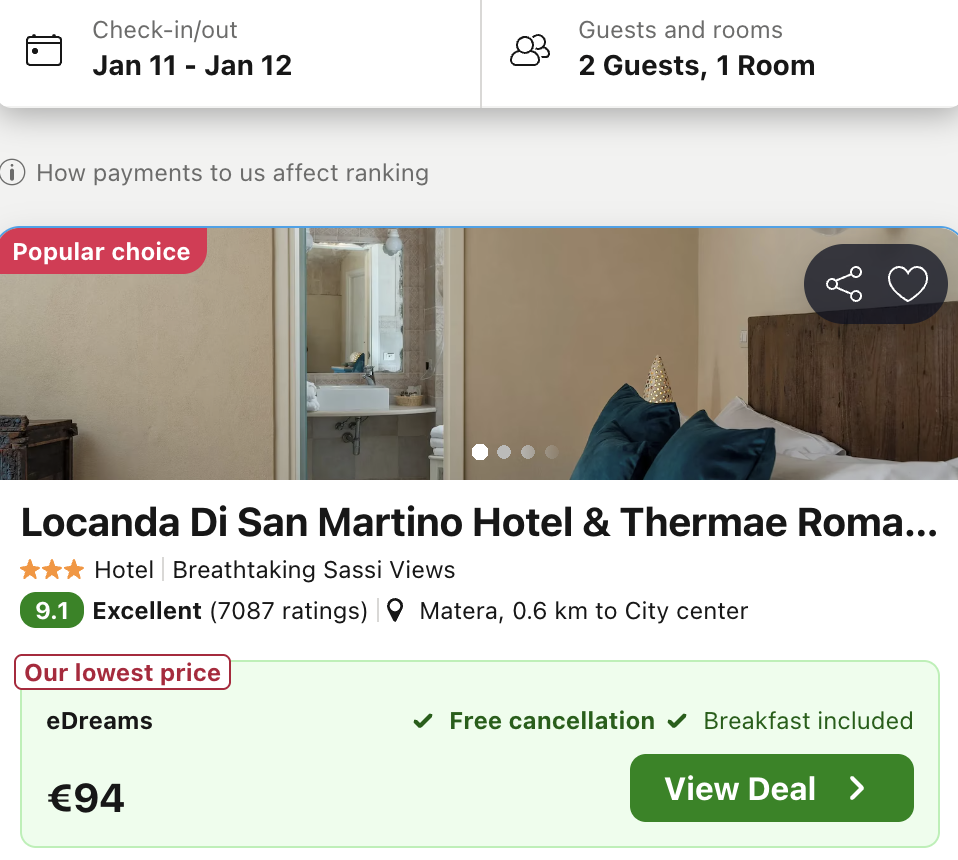Click the second photo carousel dot

pos(504,452)
